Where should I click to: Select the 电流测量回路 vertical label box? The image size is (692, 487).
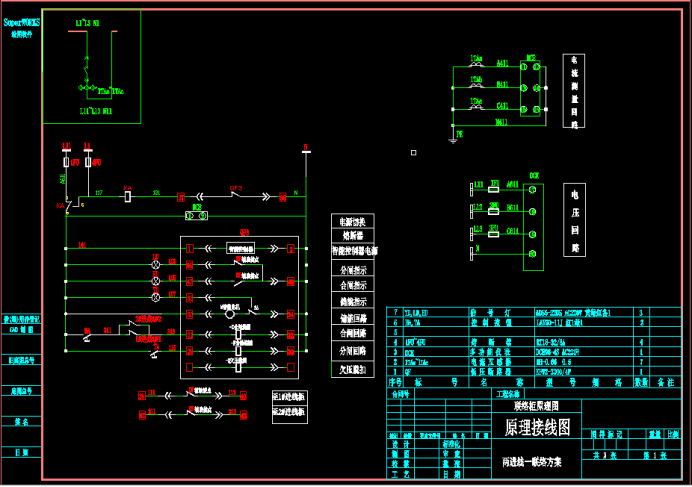574,91
